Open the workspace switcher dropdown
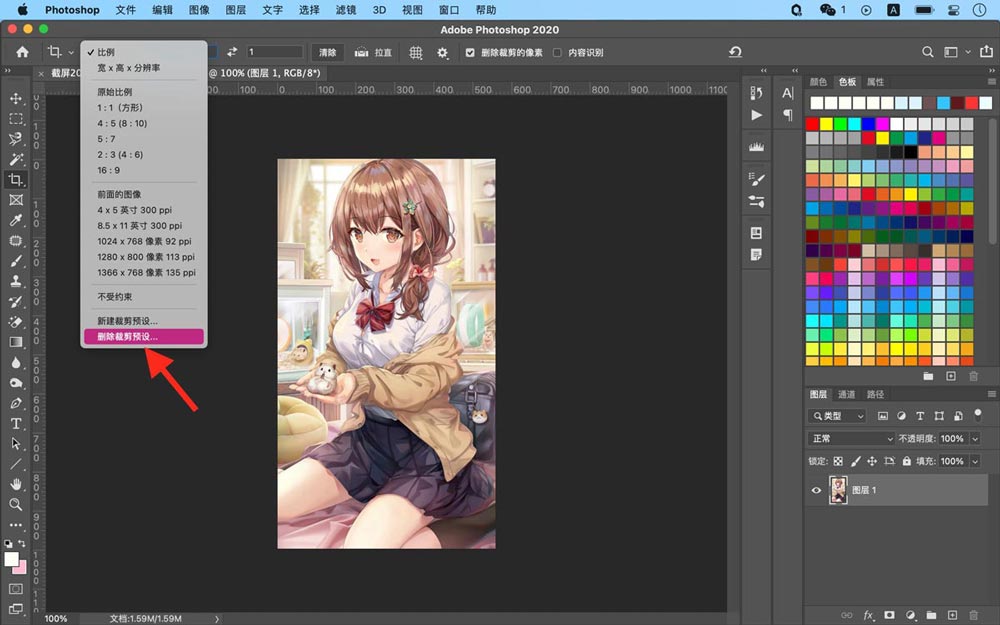The image size is (1000, 625). point(955,52)
